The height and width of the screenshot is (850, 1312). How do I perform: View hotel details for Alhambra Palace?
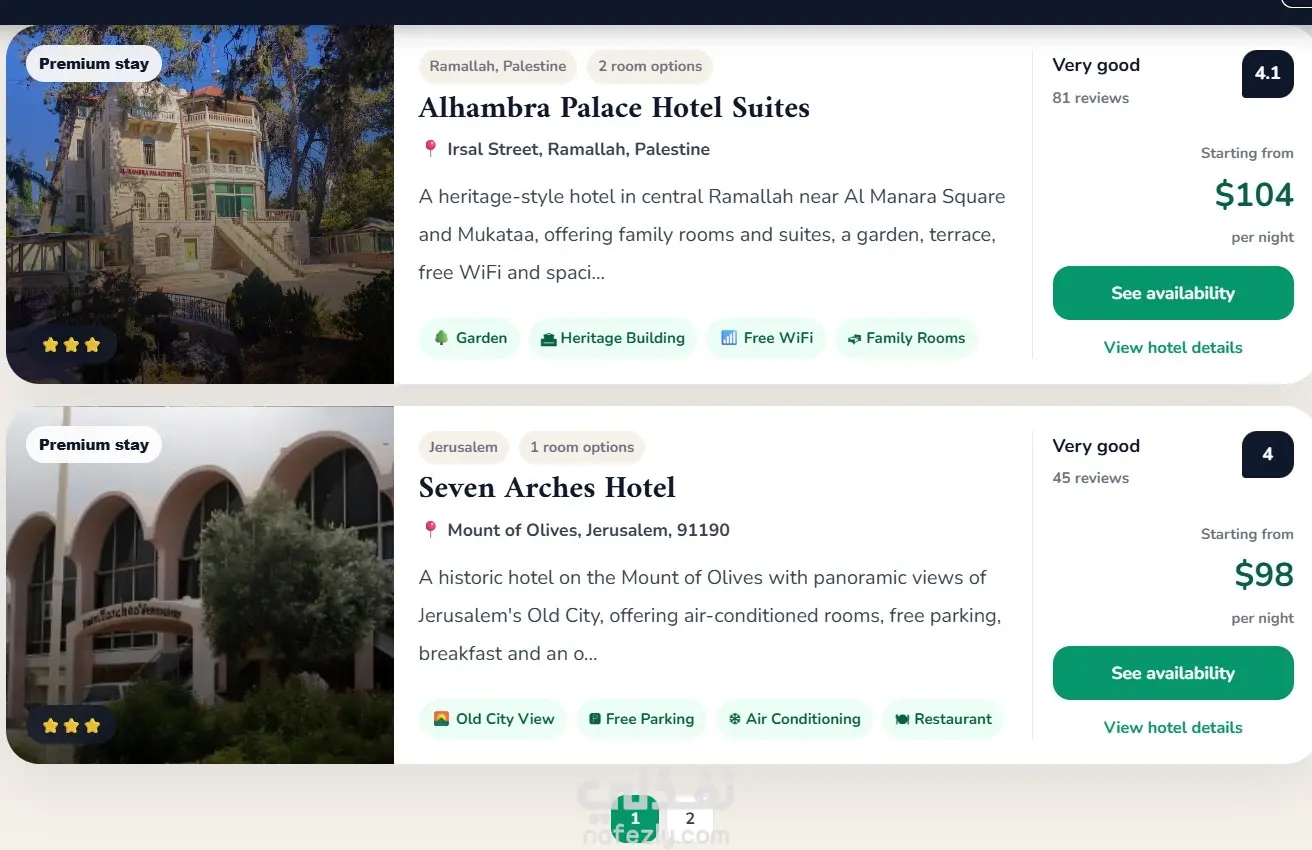pos(1173,347)
